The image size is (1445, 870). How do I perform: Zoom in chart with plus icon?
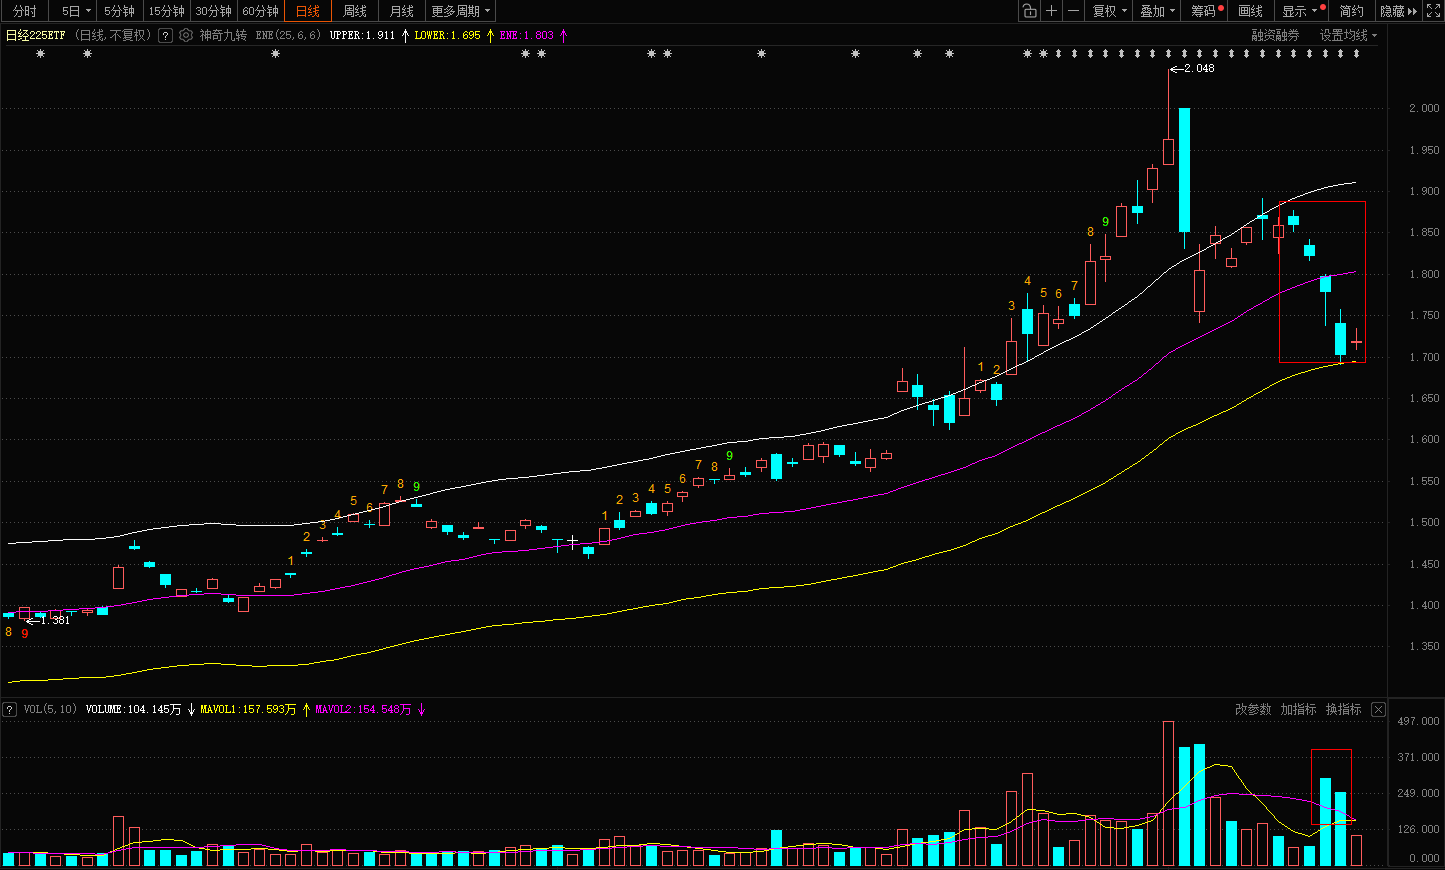(x=1051, y=11)
